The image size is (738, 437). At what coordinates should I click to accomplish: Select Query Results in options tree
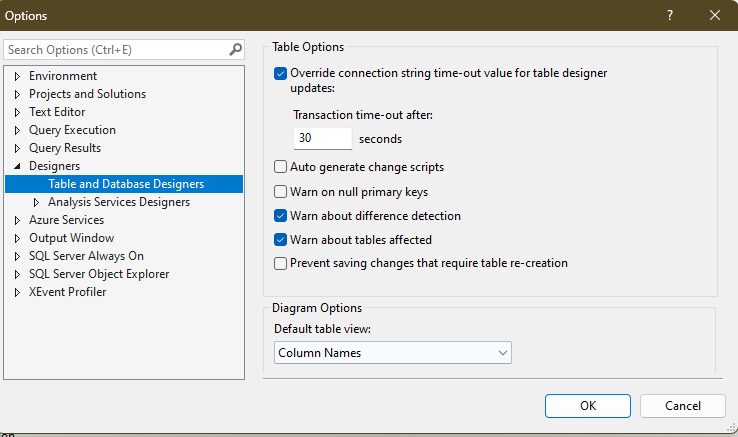[x=65, y=148]
